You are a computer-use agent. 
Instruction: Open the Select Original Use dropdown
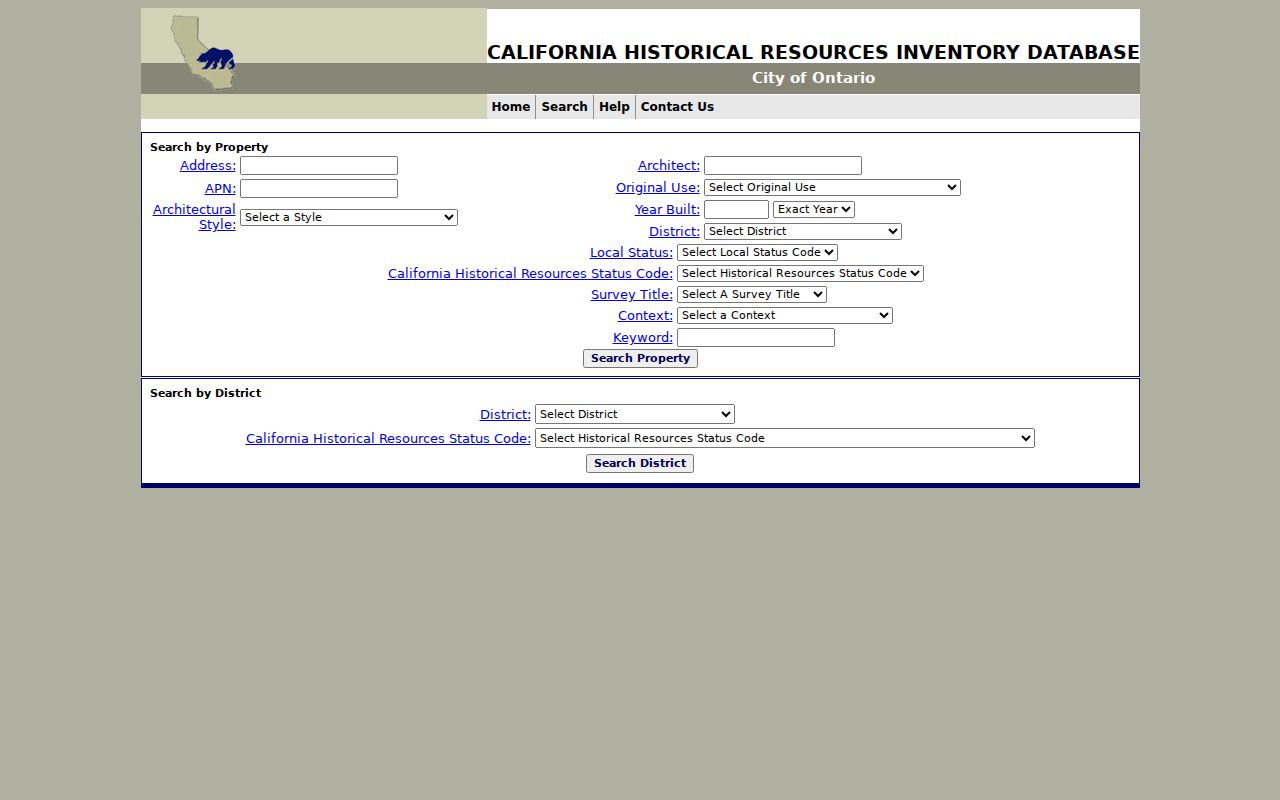pyautogui.click(x=832, y=187)
